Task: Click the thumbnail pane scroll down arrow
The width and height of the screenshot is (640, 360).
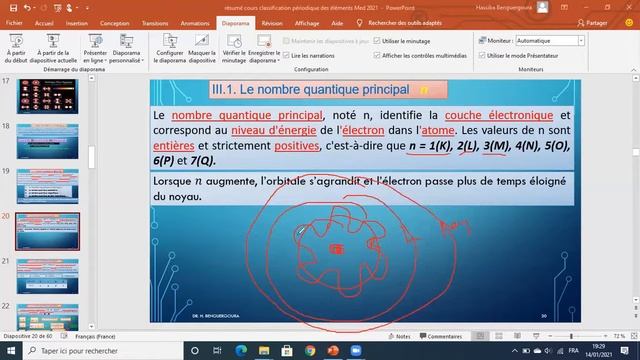Action: (x=91, y=326)
